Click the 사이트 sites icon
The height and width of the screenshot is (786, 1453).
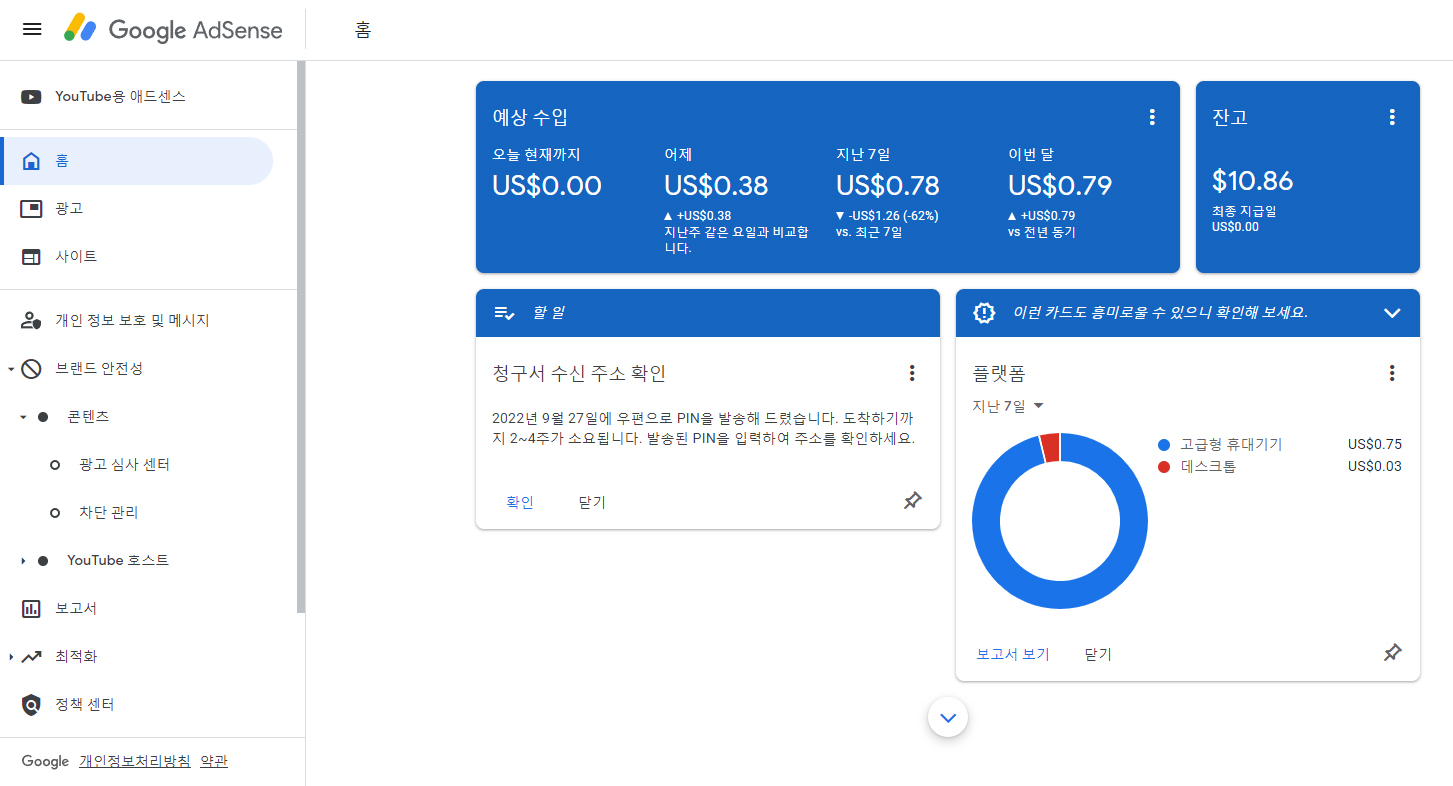coord(31,257)
